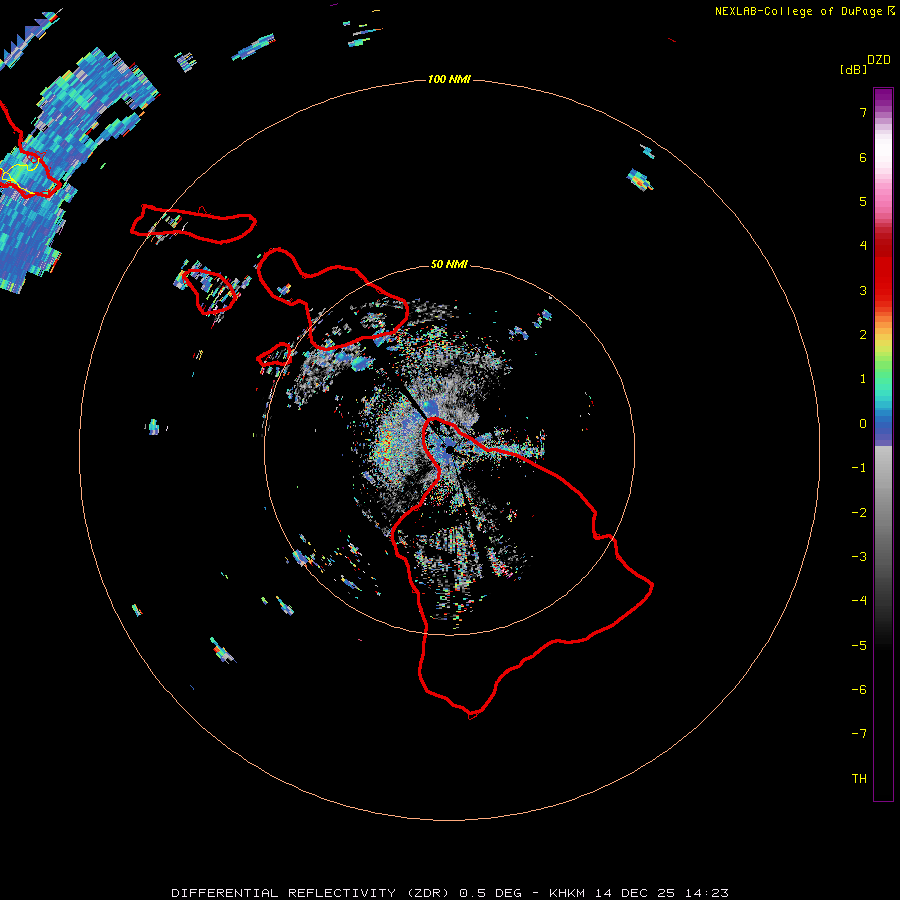Click the 100 NMI range ring label

(x=449, y=79)
